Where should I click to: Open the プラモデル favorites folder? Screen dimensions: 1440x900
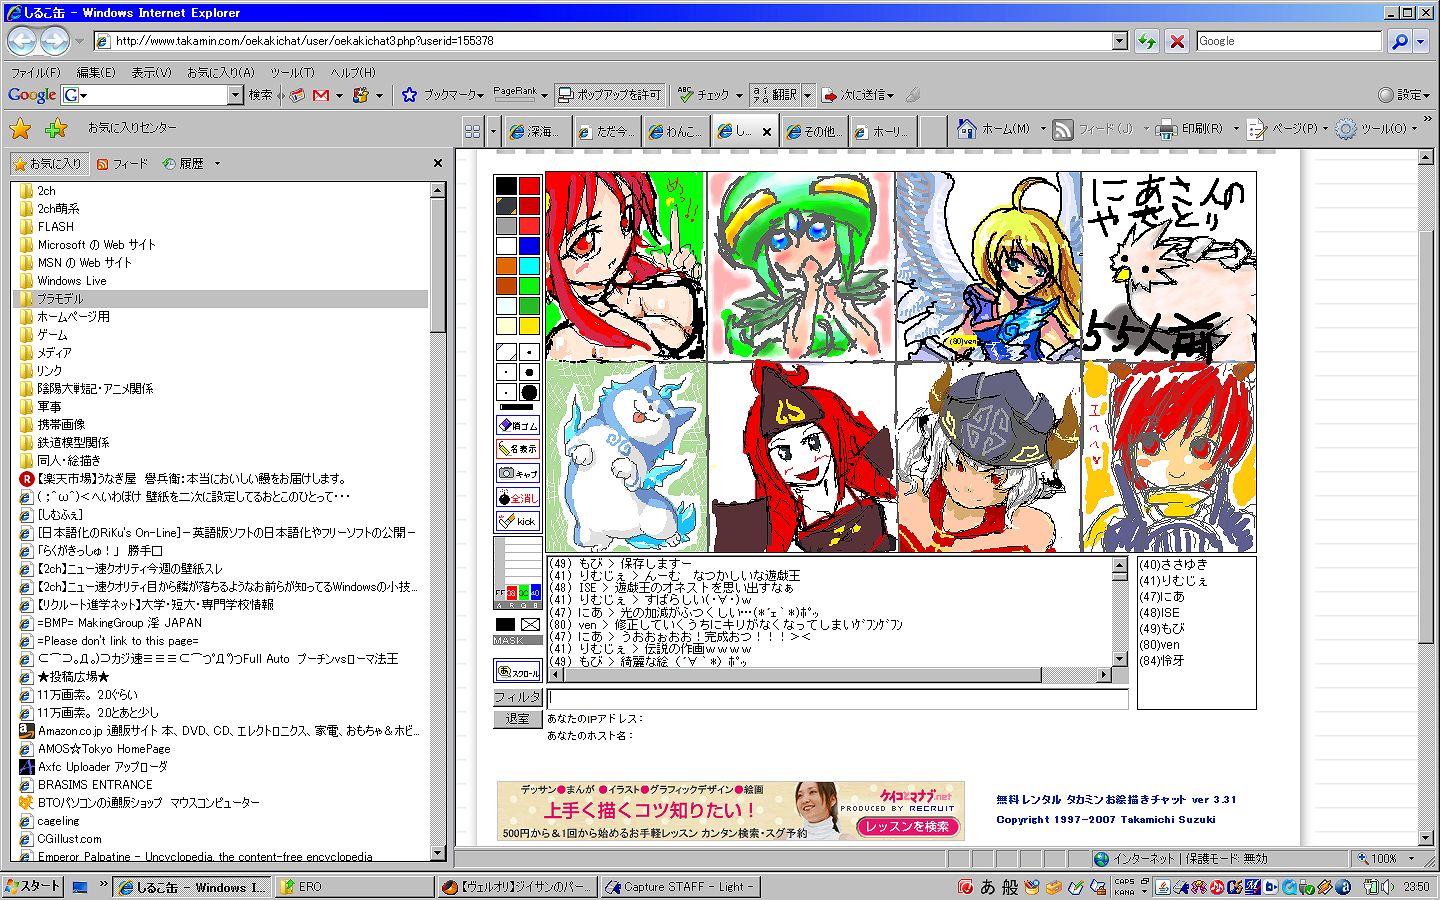[60, 299]
